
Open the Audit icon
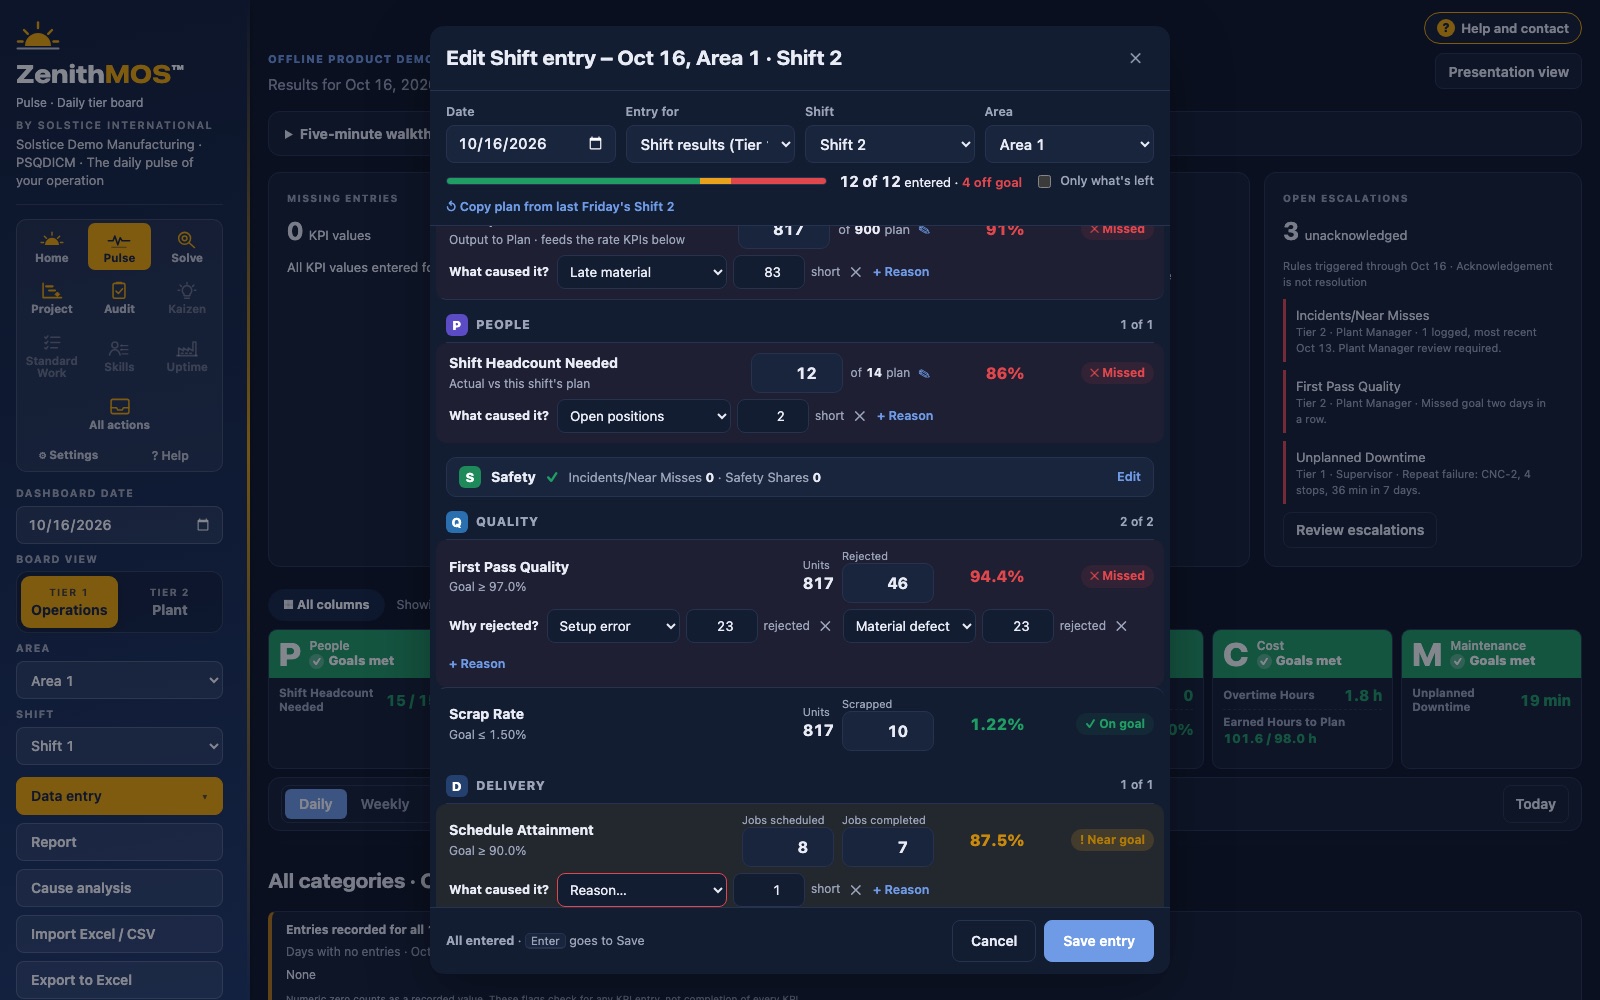click(x=119, y=298)
